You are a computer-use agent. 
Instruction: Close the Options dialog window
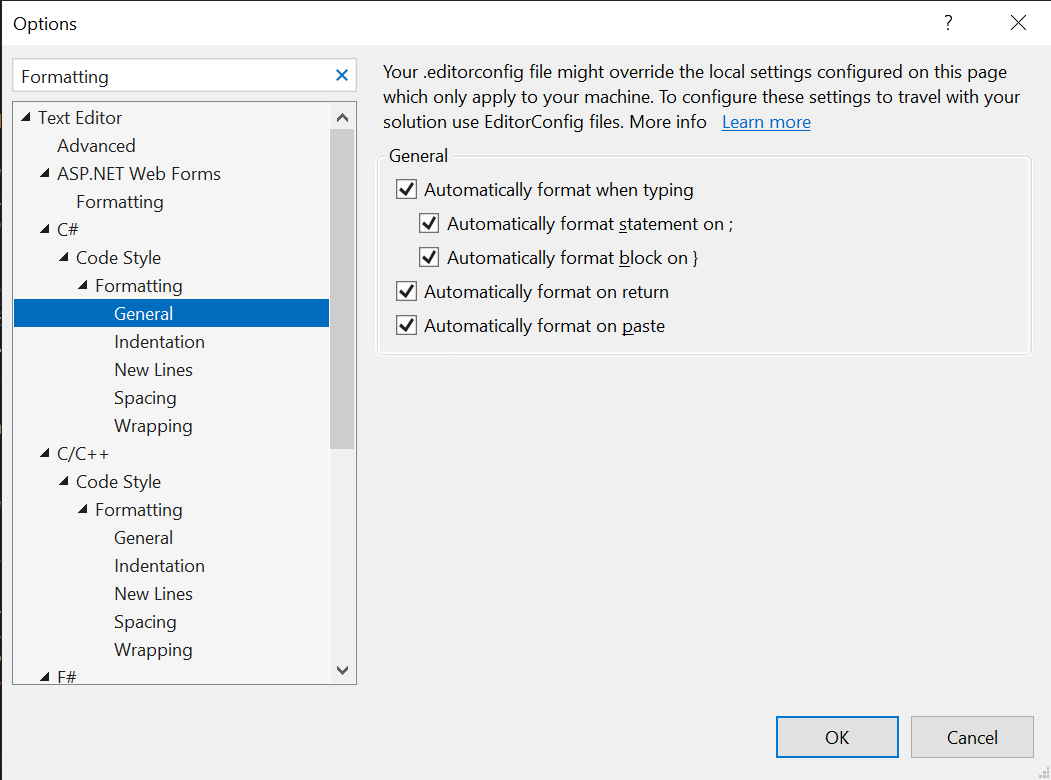coord(1018,23)
